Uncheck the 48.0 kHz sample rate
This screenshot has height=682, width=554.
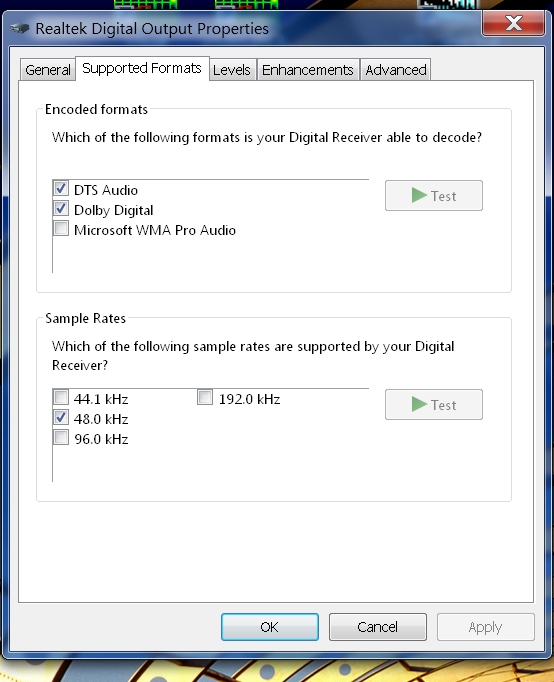[x=61, y=418]
